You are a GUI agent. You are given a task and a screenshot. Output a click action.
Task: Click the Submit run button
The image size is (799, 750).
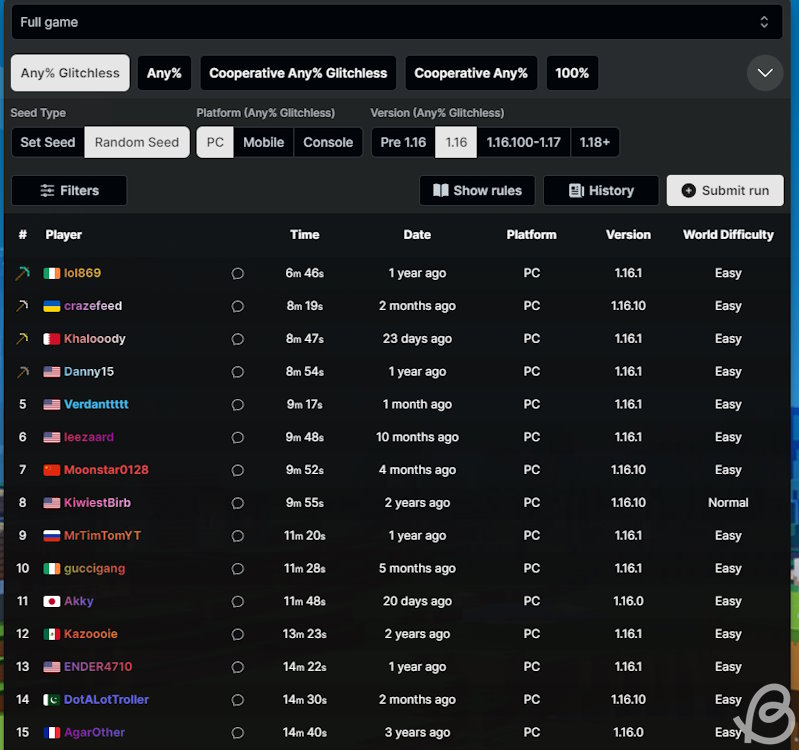point(725,190)
